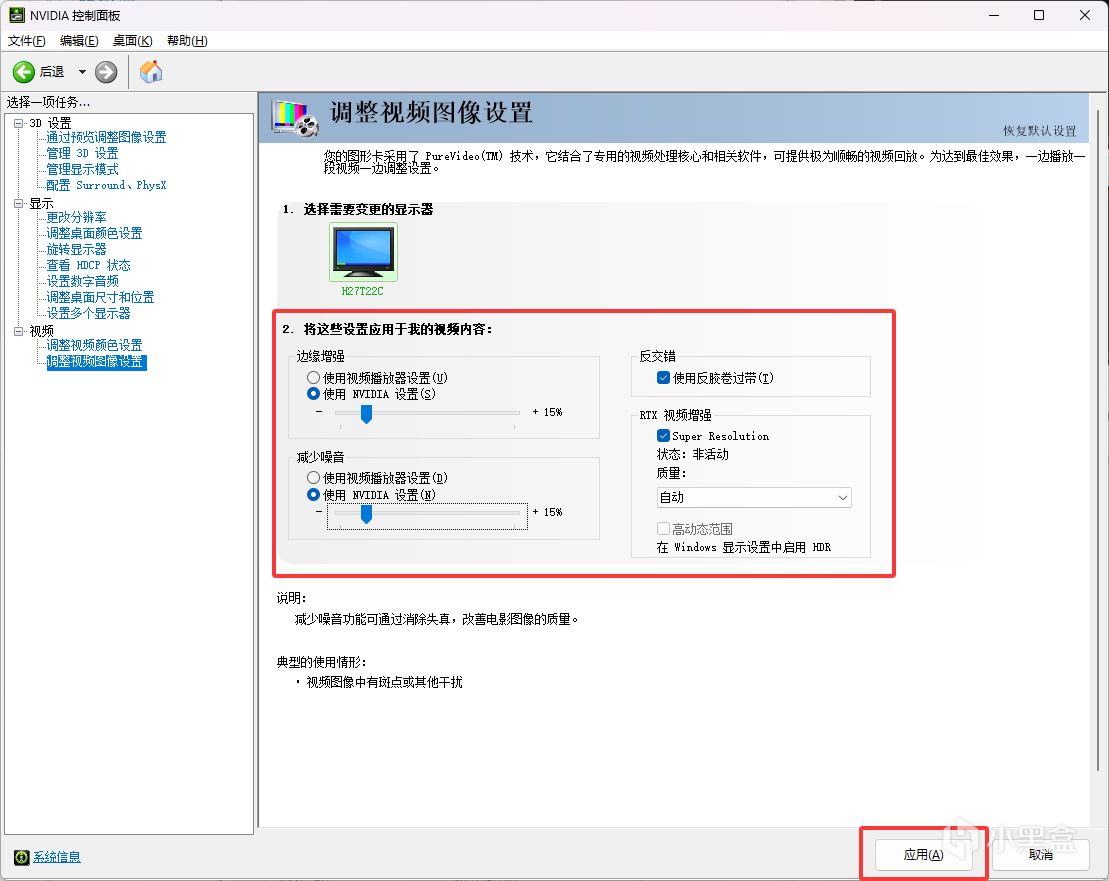1109x881 pixels.
Task: Open 更改分辨率 in the tree
Action: [x=76, y=217]
